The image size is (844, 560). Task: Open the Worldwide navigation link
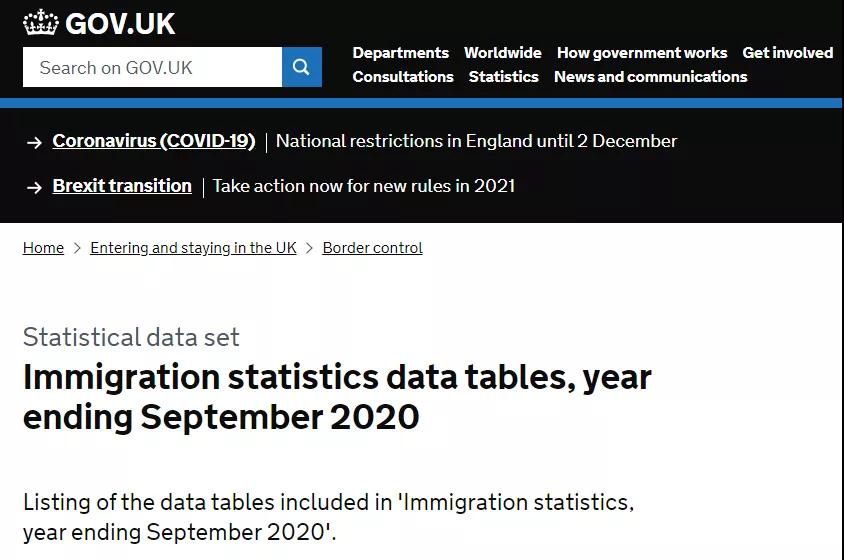click(x=502, y=53)
